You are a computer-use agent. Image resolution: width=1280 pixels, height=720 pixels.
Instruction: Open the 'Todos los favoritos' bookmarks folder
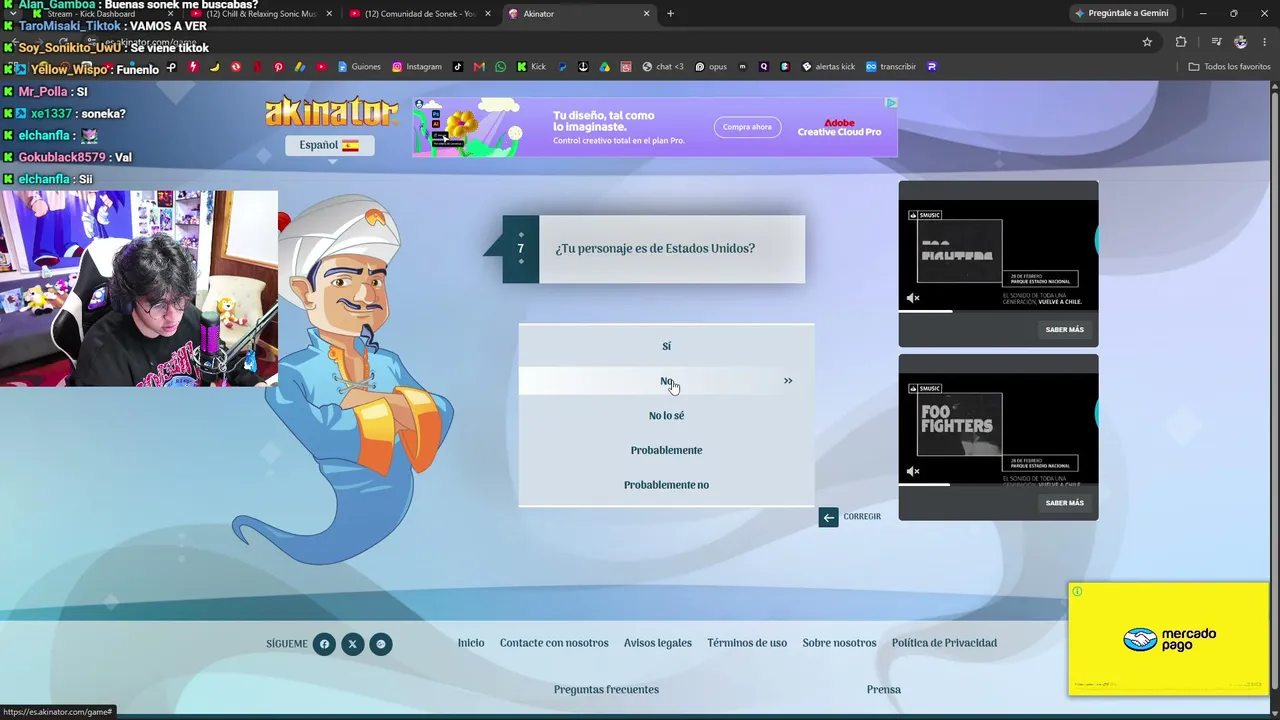tap(1229, 67)
